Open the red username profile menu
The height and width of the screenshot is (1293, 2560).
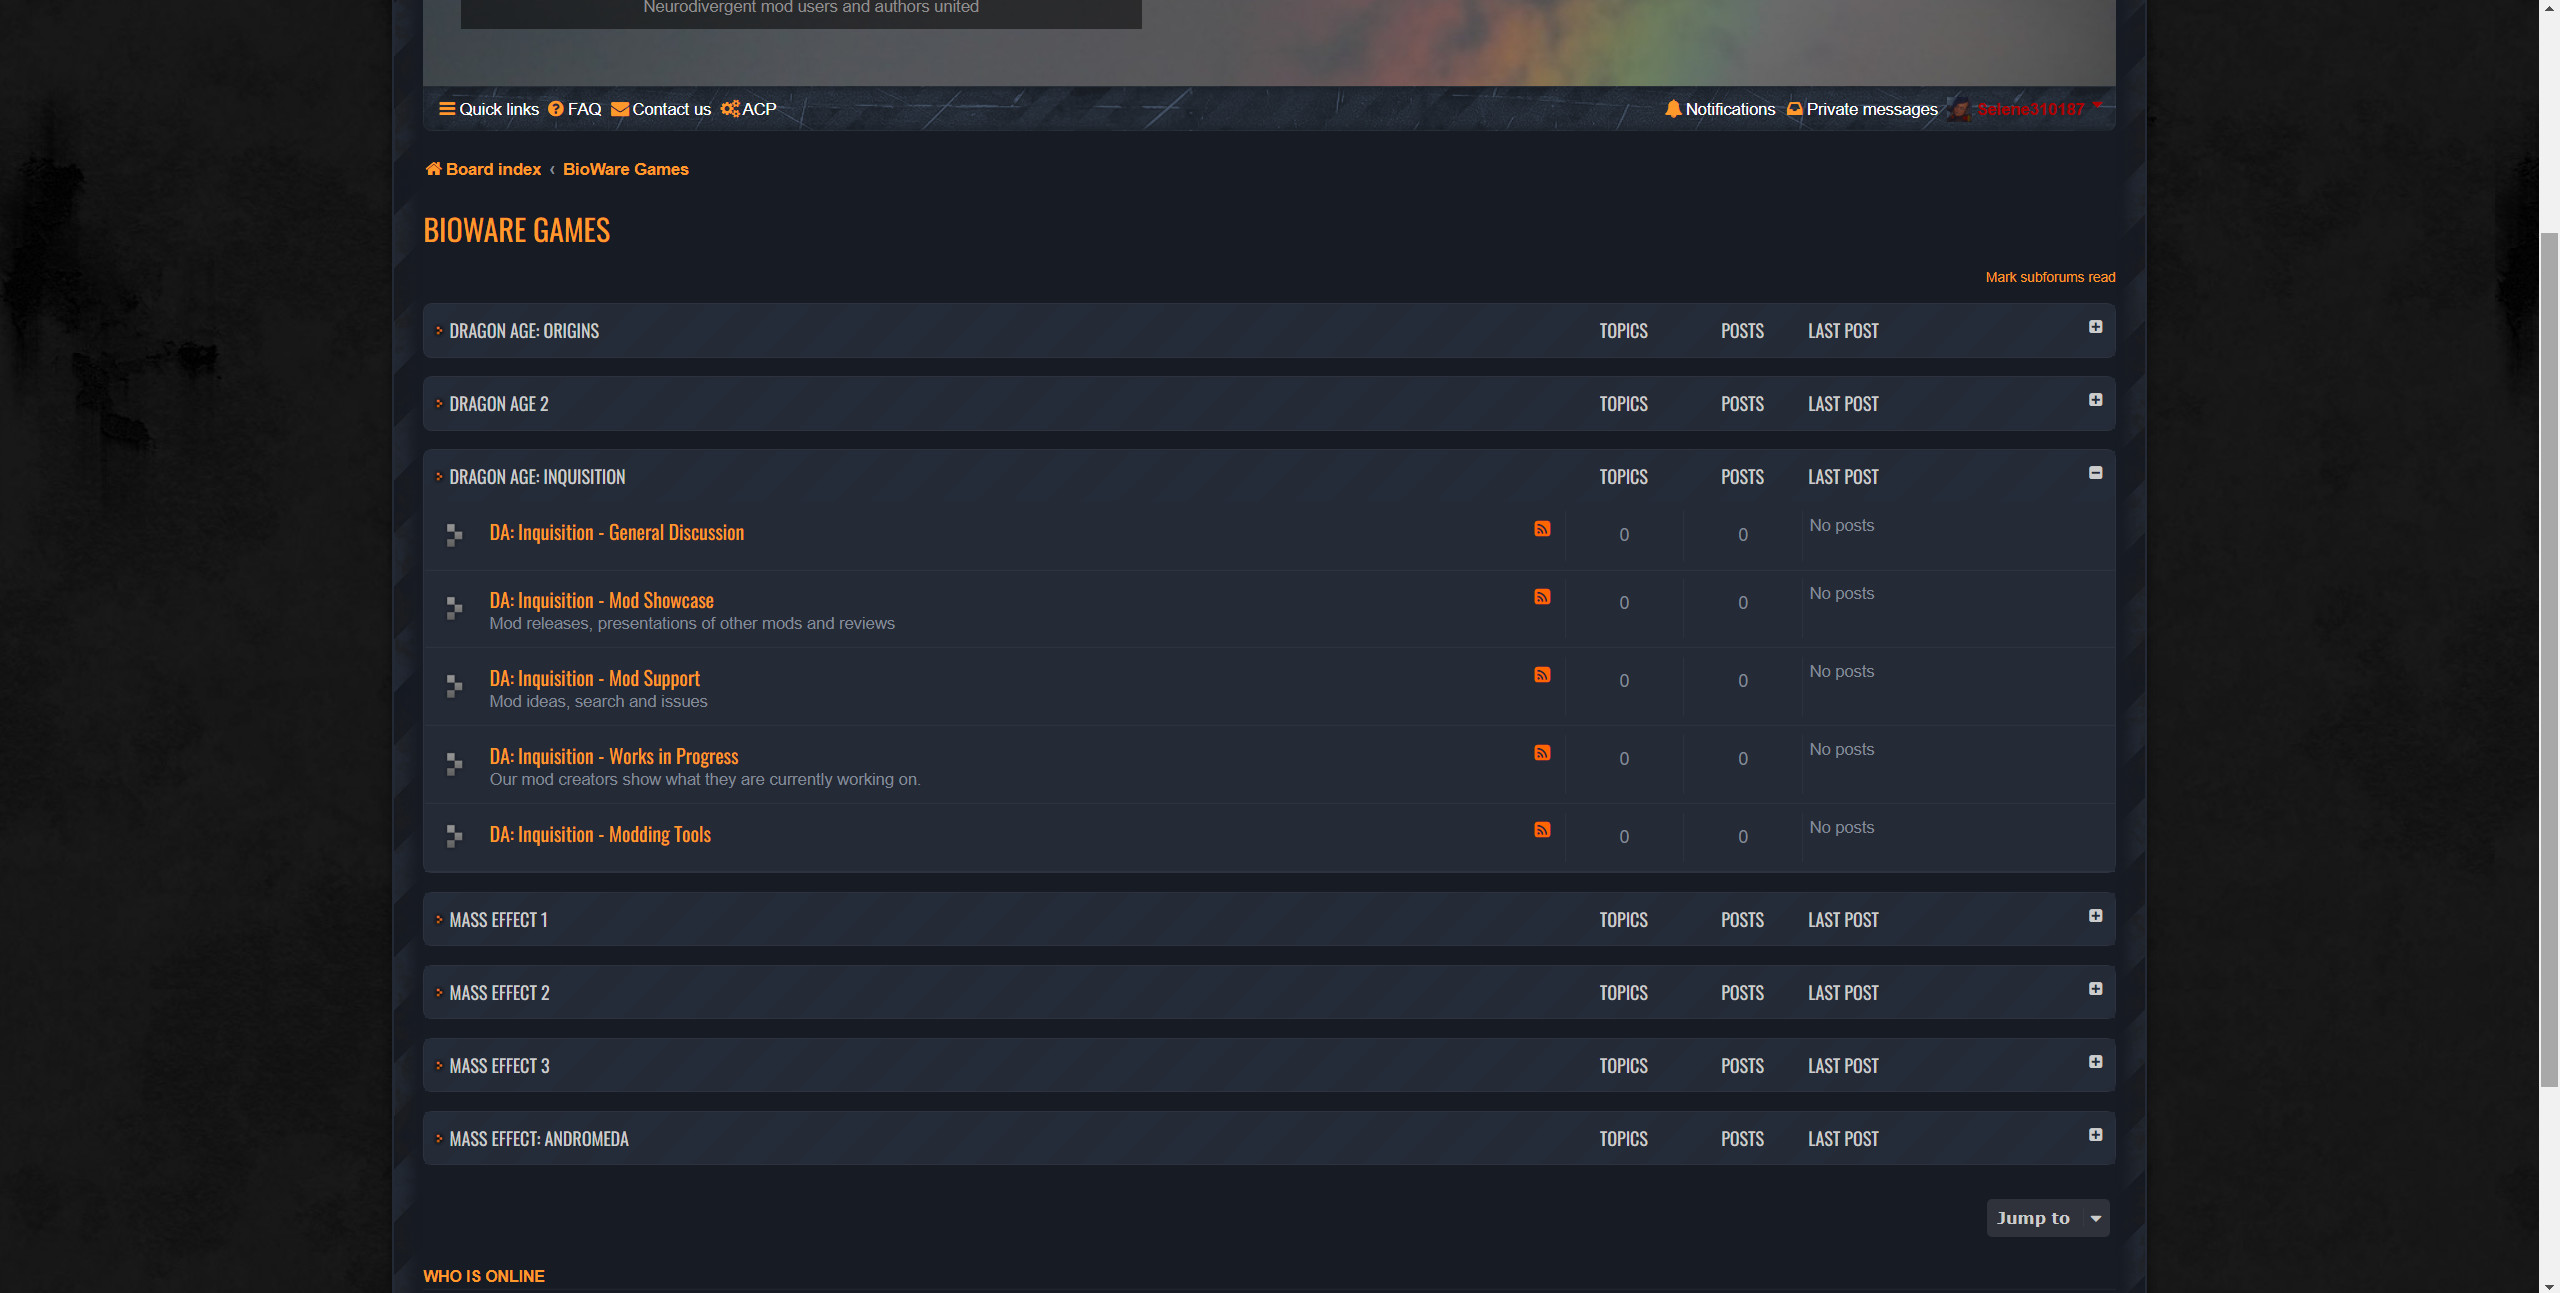click(x=2031, y=109)
